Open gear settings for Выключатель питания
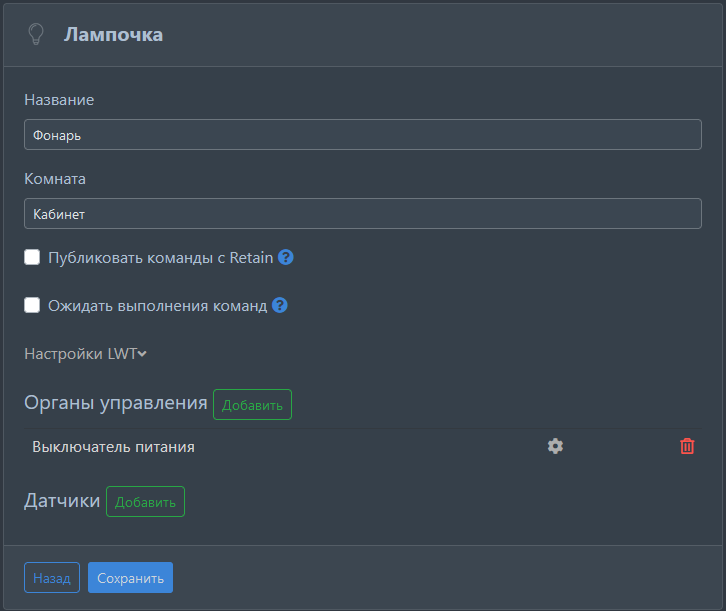The image size is (726, 611). 555,447
